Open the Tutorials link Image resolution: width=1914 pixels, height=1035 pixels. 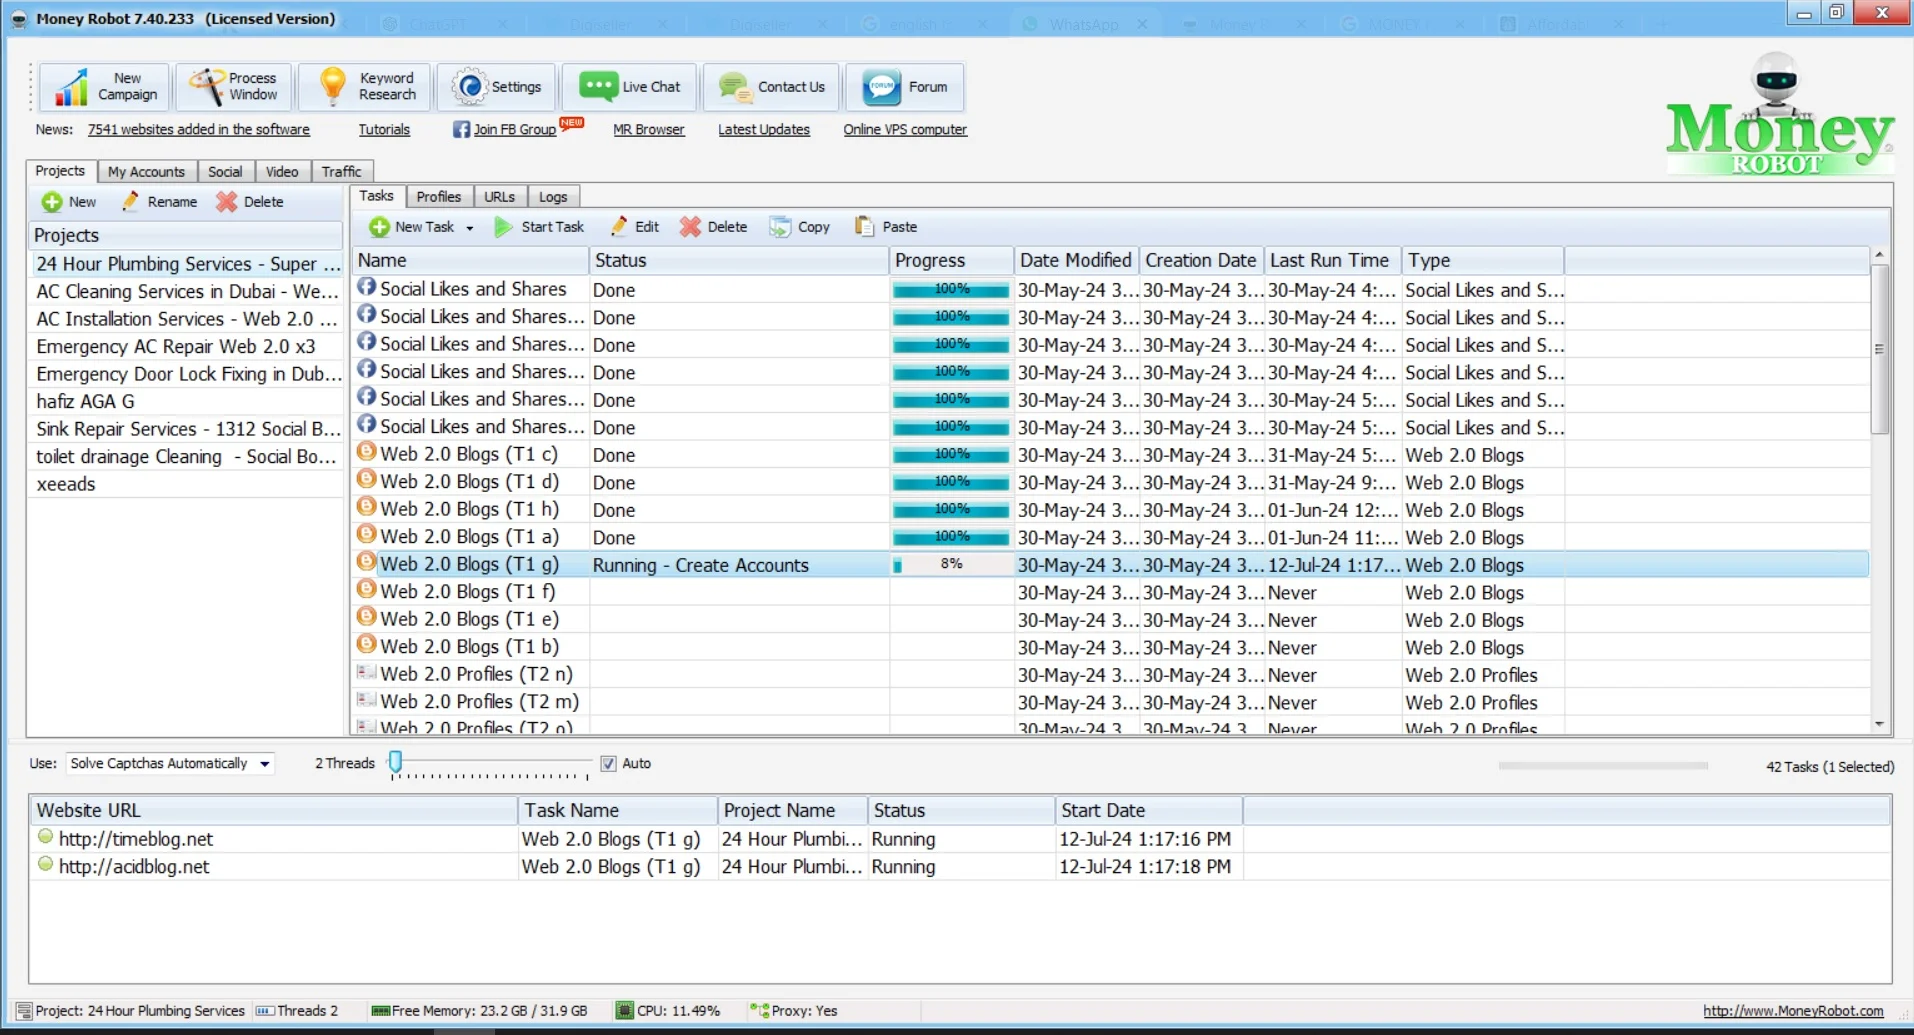tap(384, 129)
